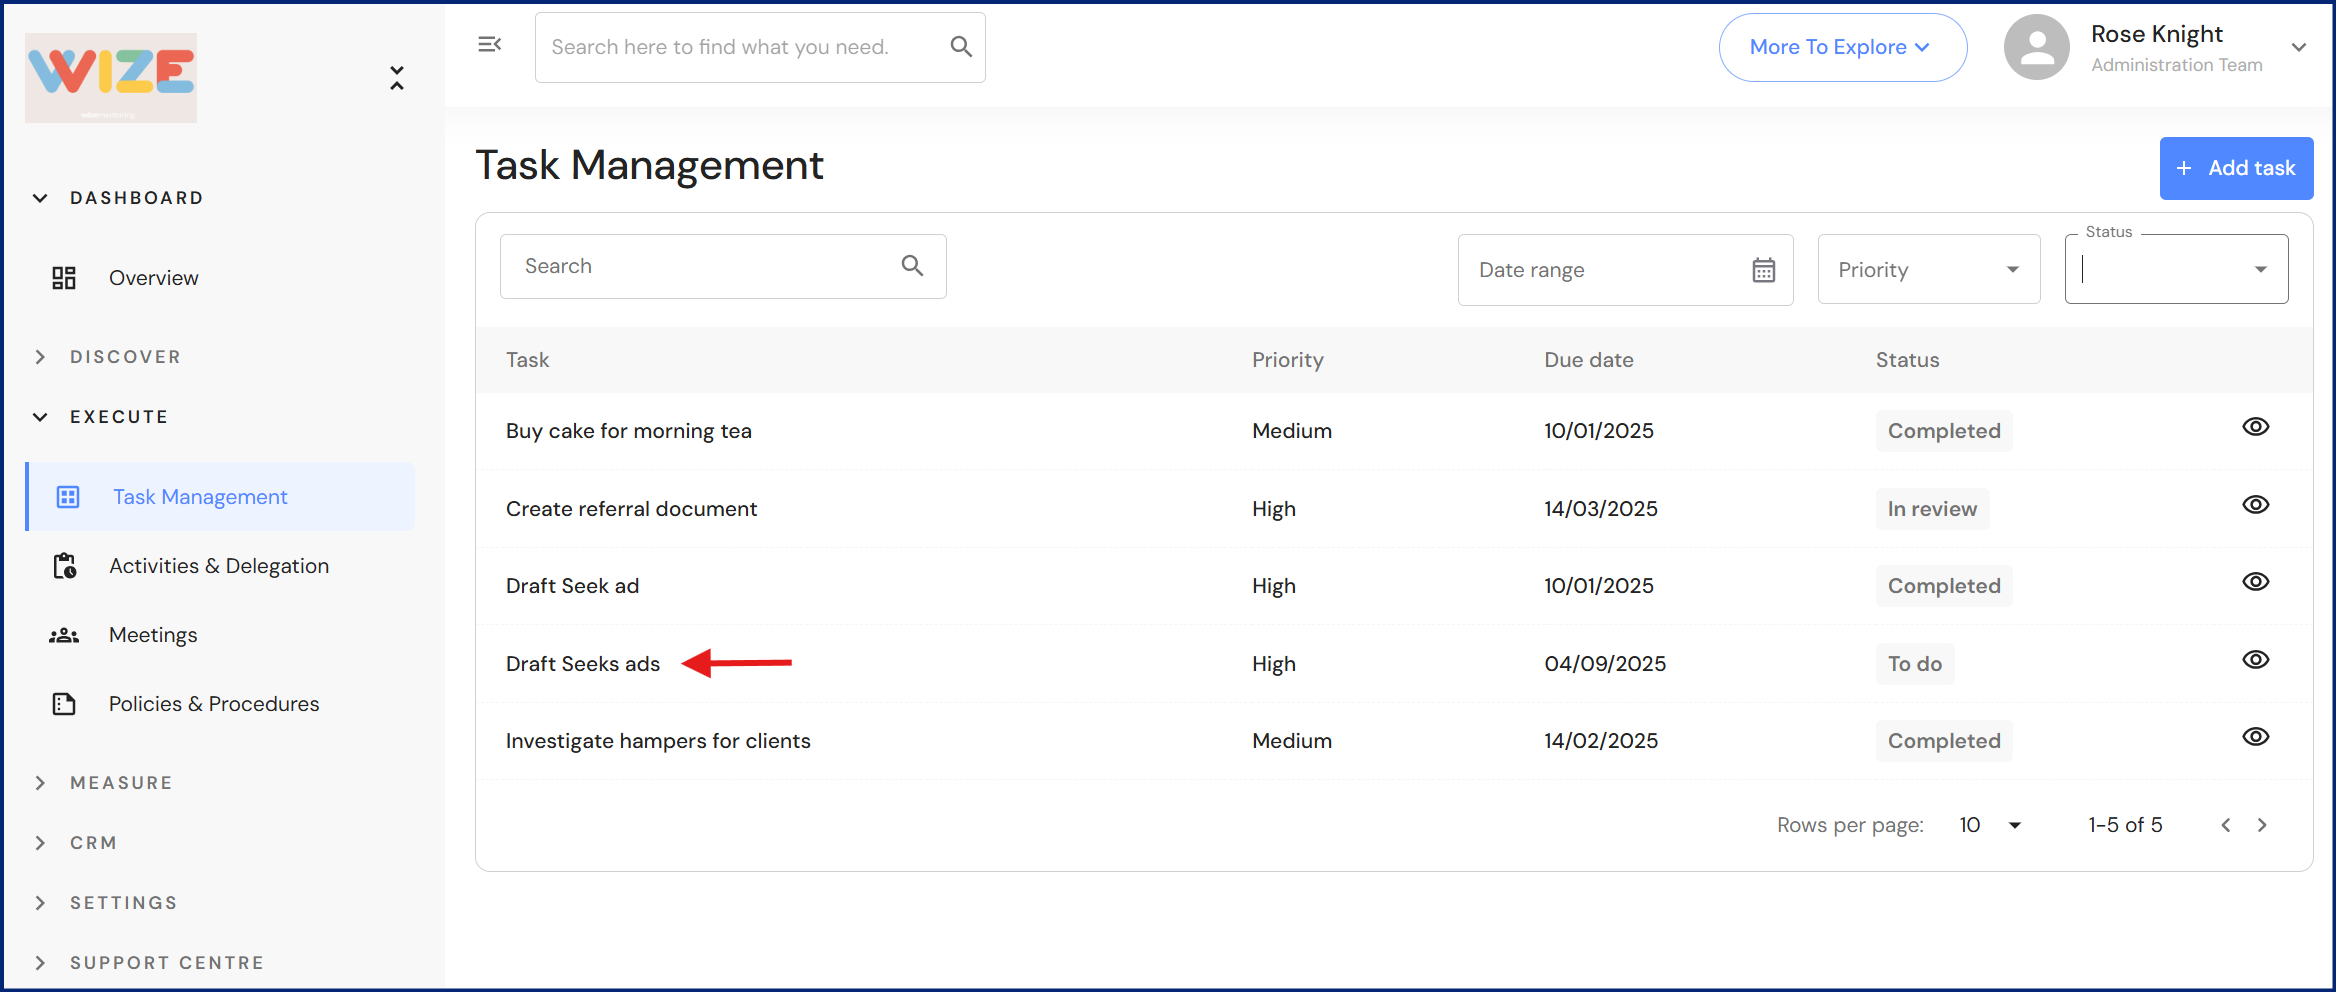Click the Rose Knight profile avatar
This screenshot has height=992, width=2336.
click(2036, 48)
